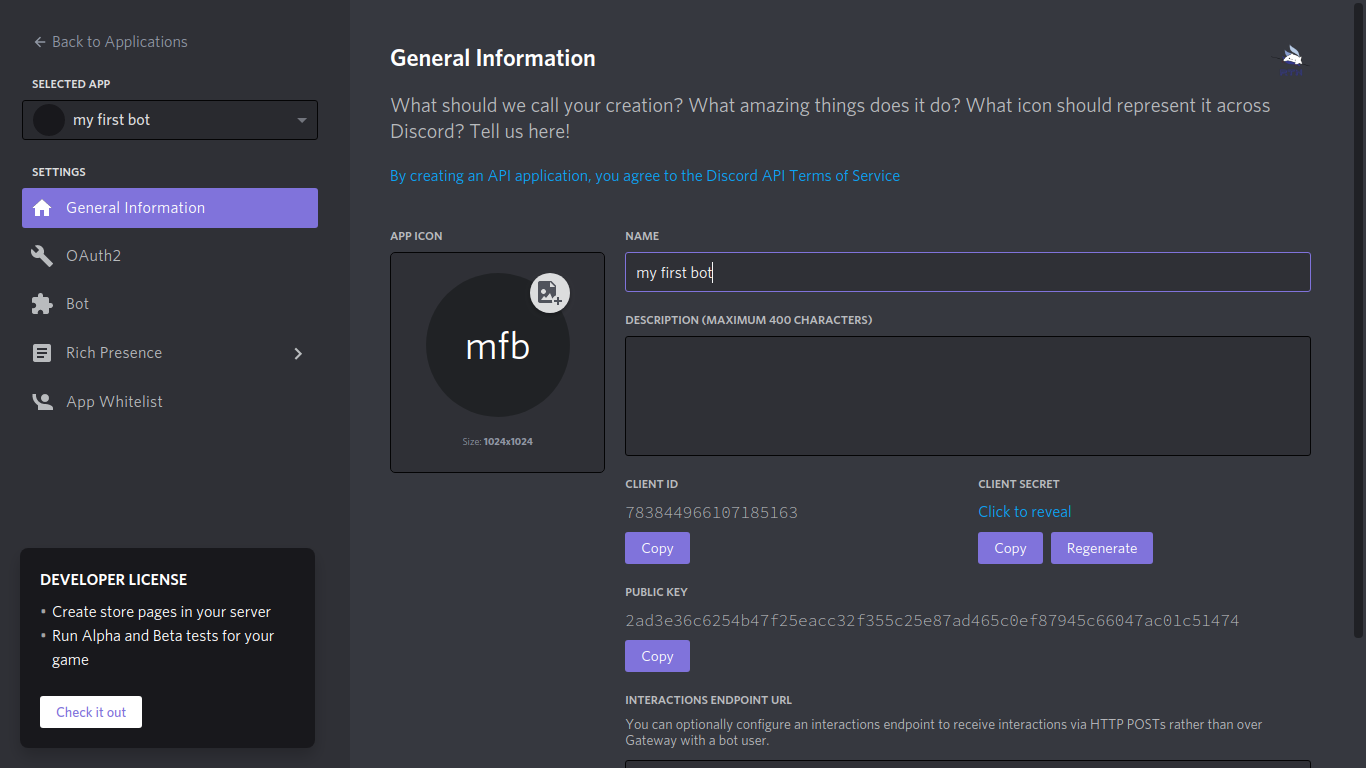Open the General Information settings page
Viewport: 1366px width, 768px height.
click(x=170, y=208)
